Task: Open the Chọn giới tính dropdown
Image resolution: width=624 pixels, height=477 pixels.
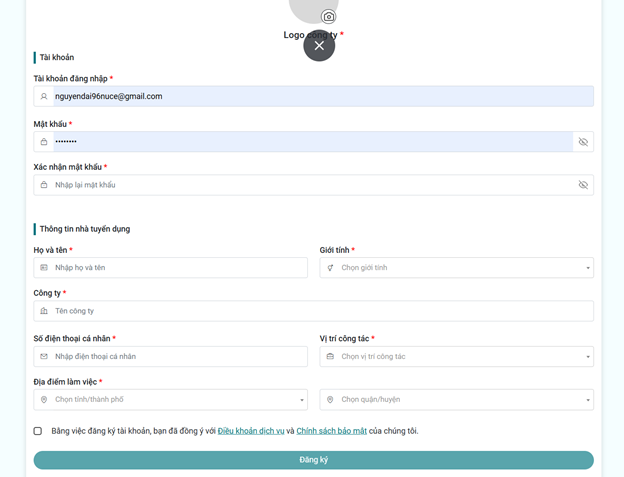Action: pyautogui.click(x=460, y=268)
